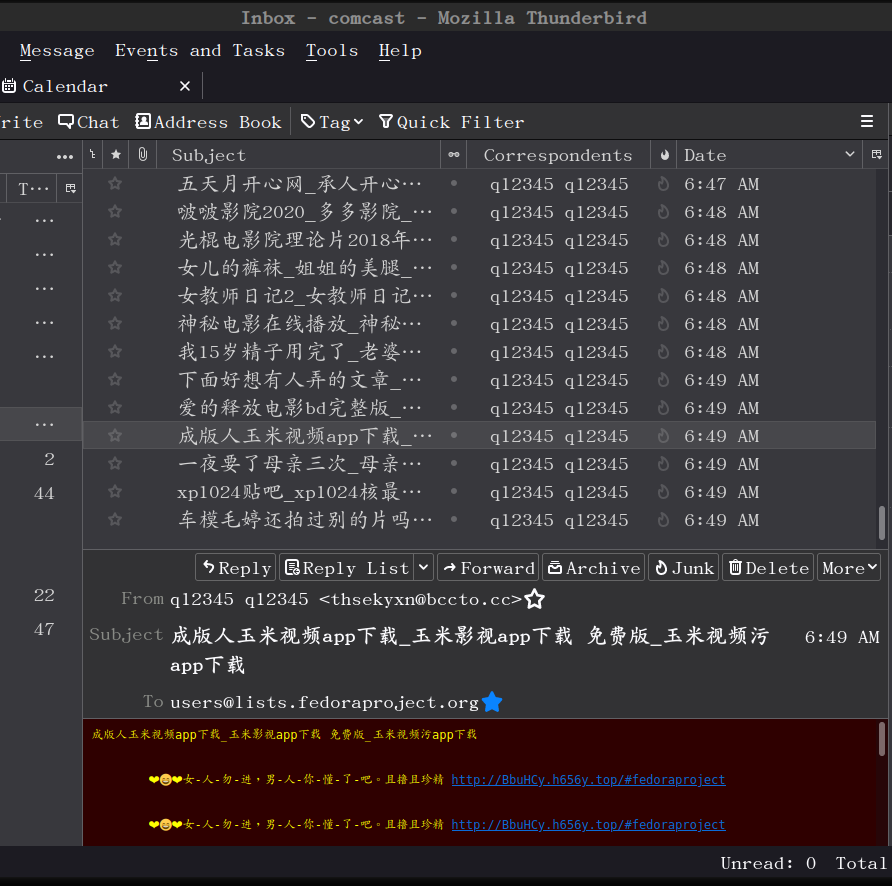Open the Help menu

tap(400, 51)
